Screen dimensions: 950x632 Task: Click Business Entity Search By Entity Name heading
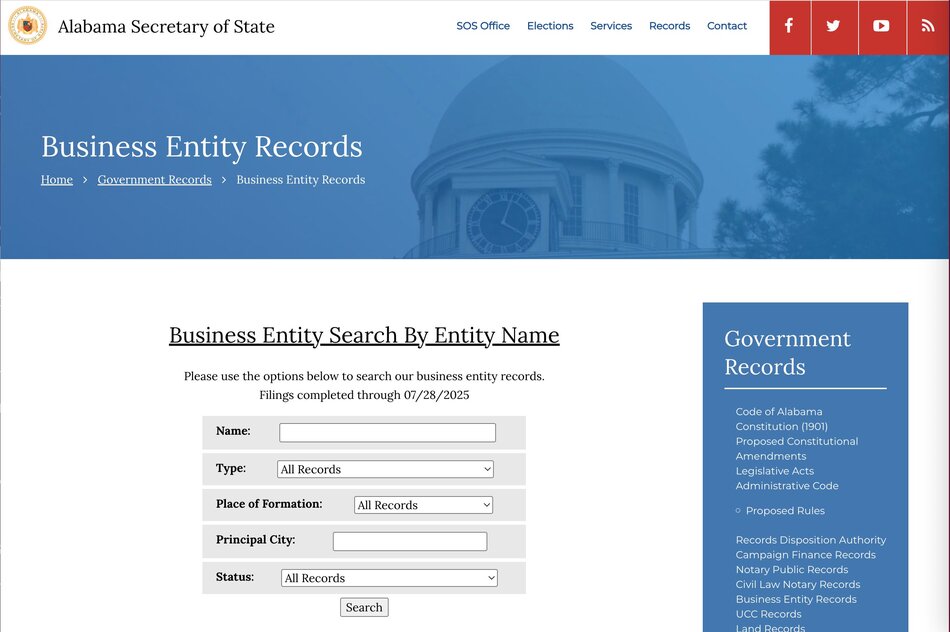click(x=364, y=335)
